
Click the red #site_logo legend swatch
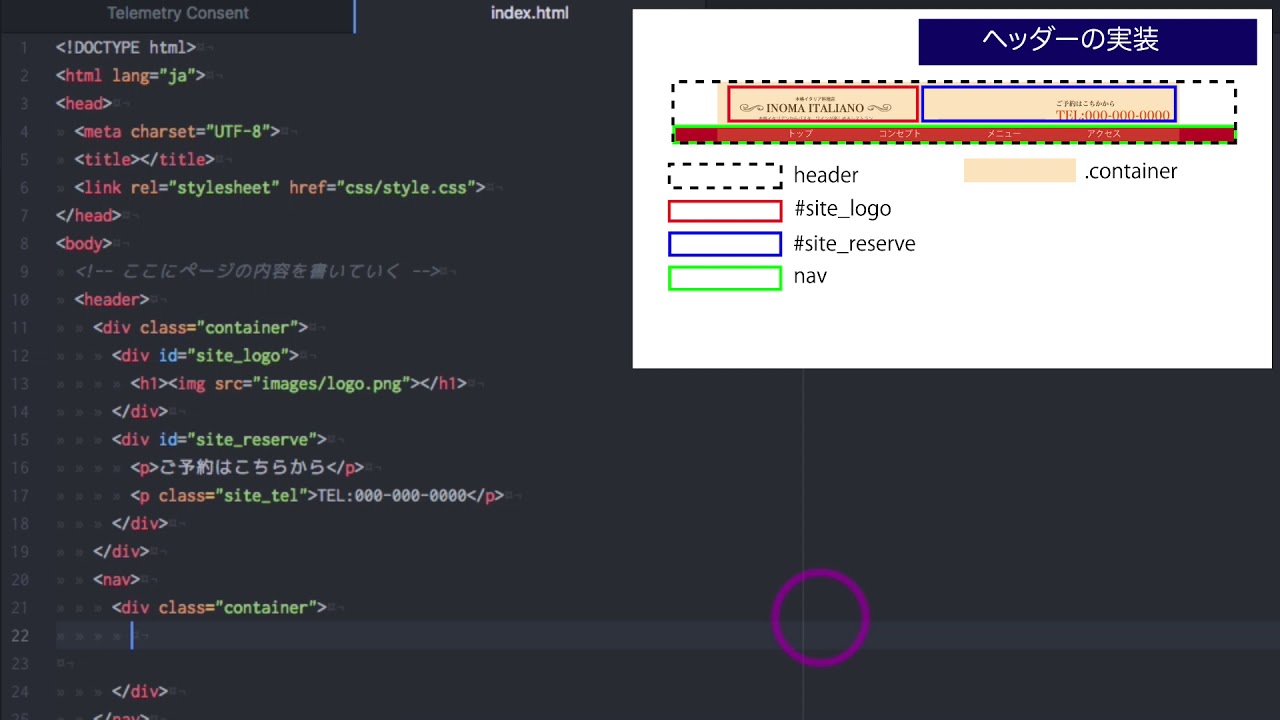tap(725, 211)
